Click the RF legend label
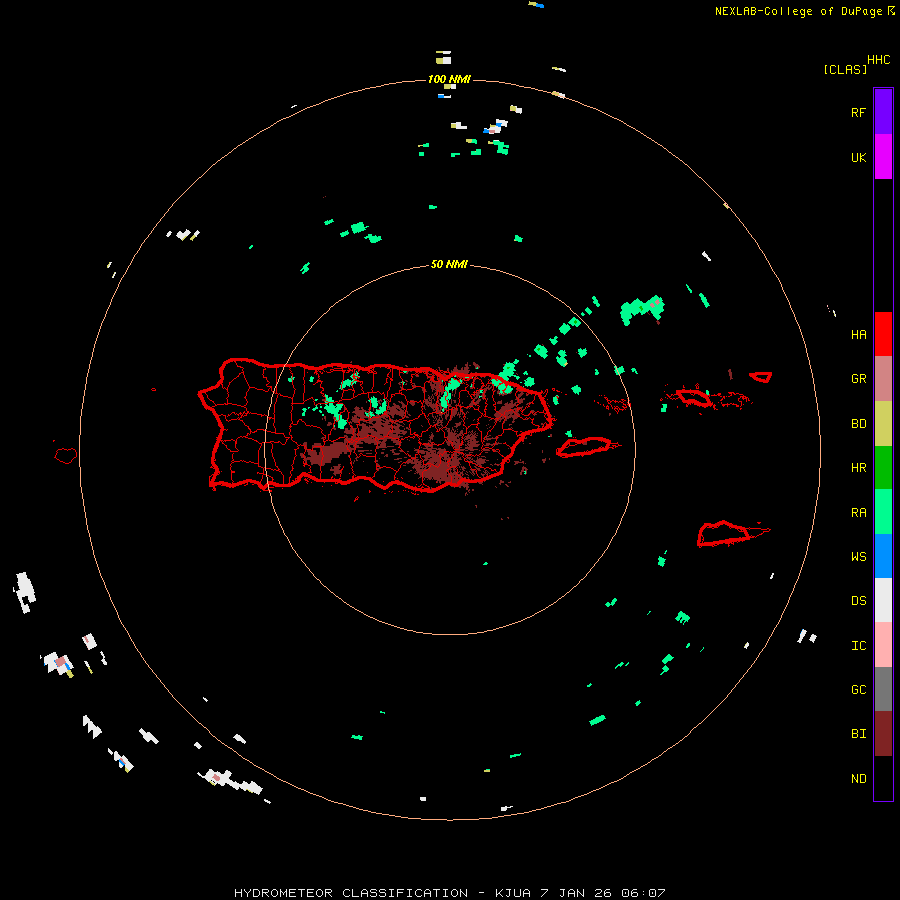 [x=858, y=112]
